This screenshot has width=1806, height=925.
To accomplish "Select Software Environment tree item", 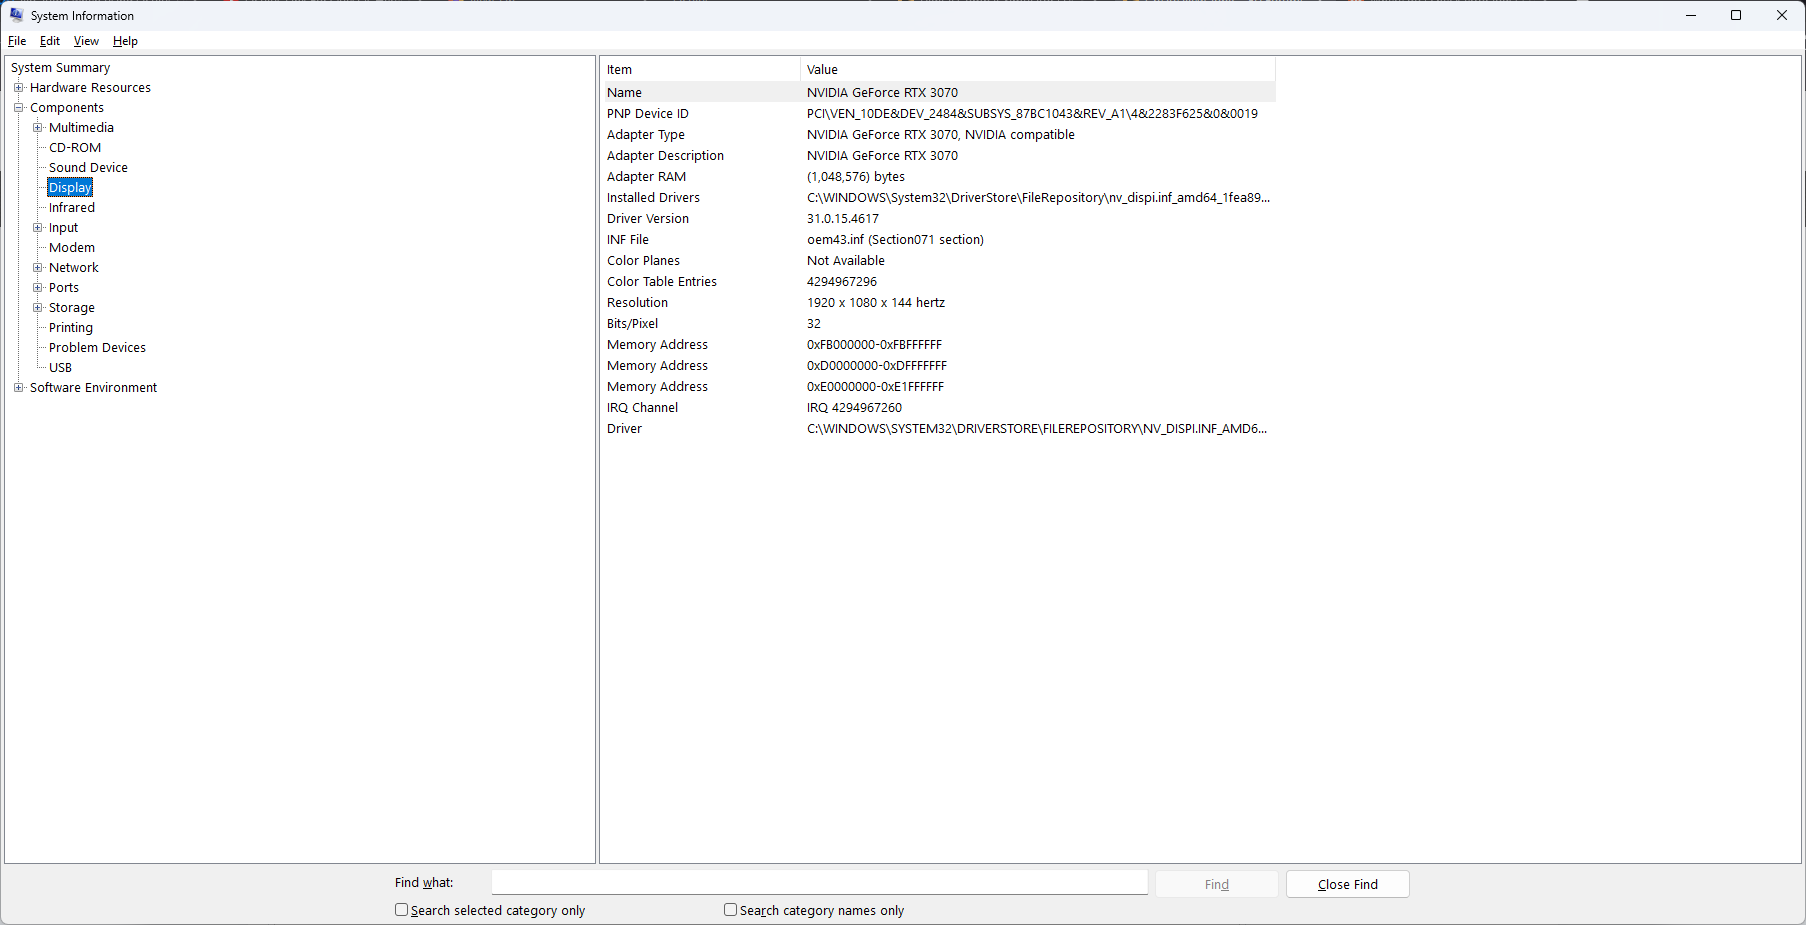I will coord(93,388).
